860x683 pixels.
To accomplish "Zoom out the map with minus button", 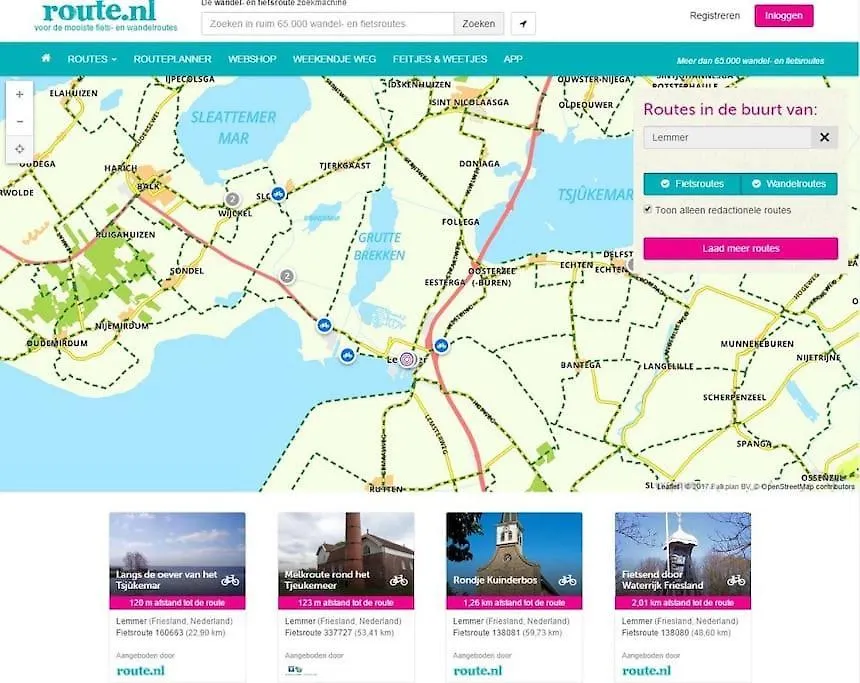I will (x=20, y=121).
